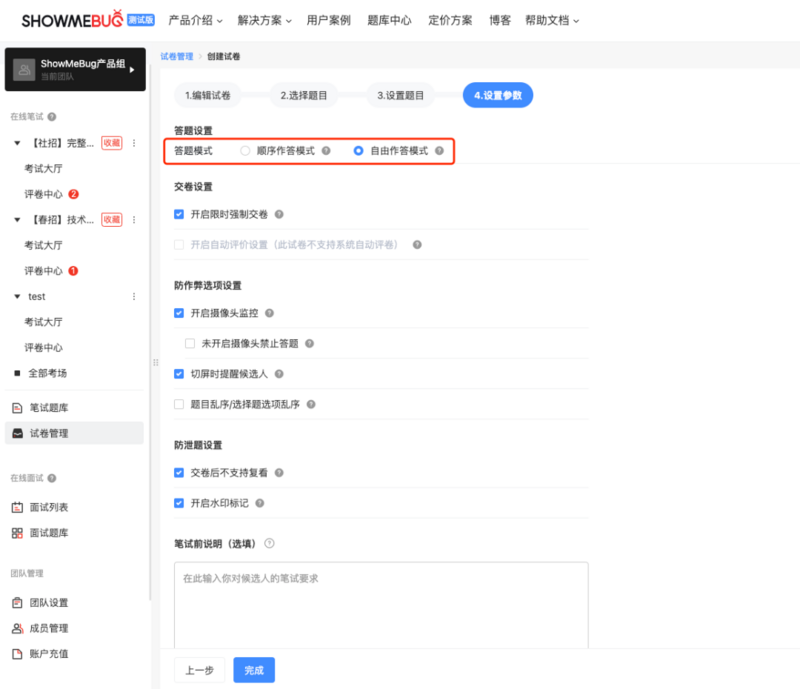
Task: Click help icon for 开启限时强制交卷
Action: (x=279, y=214)
